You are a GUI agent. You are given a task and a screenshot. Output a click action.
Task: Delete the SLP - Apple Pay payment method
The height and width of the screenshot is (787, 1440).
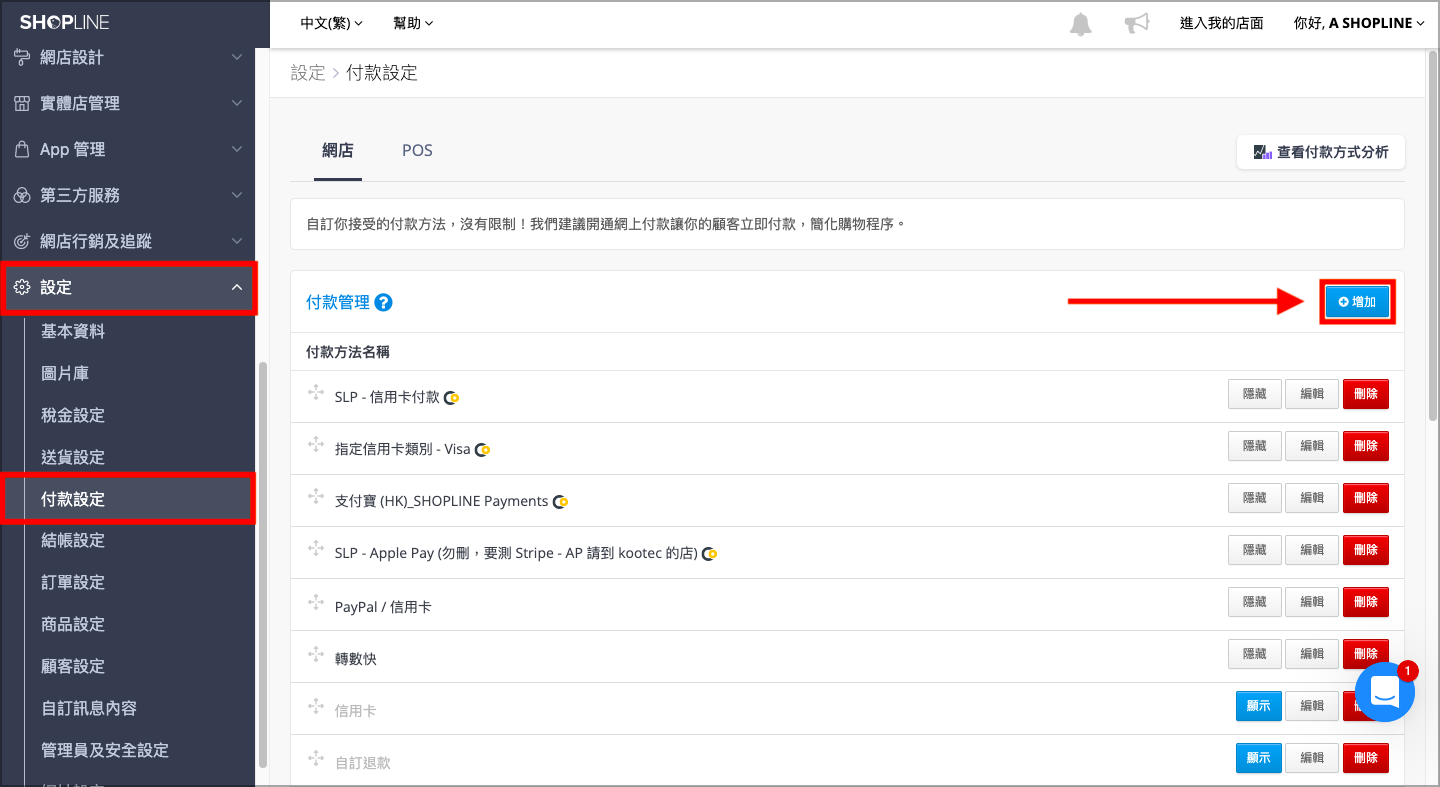[x=1366, y=550]
